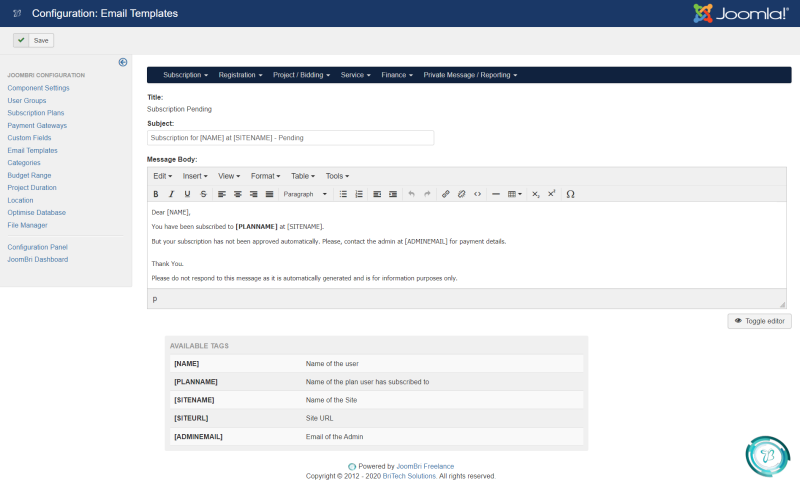Open source code view
Screen dimensions: 800x486
tap(477, 194)
